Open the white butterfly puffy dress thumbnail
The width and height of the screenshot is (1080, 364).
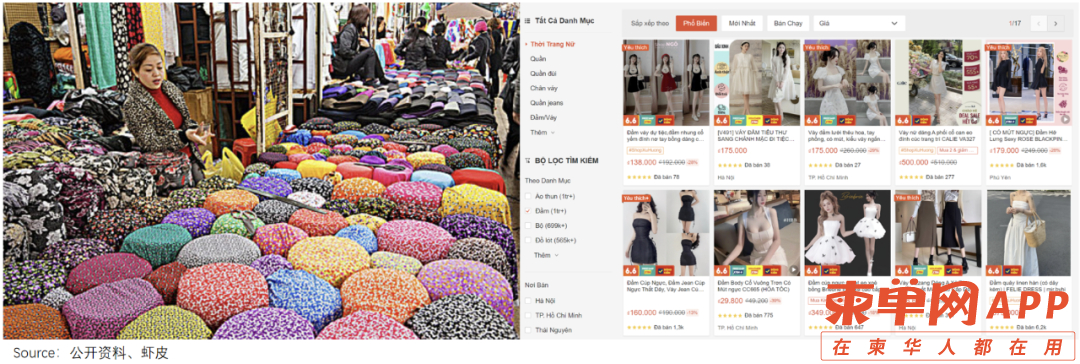click(847, 233)
